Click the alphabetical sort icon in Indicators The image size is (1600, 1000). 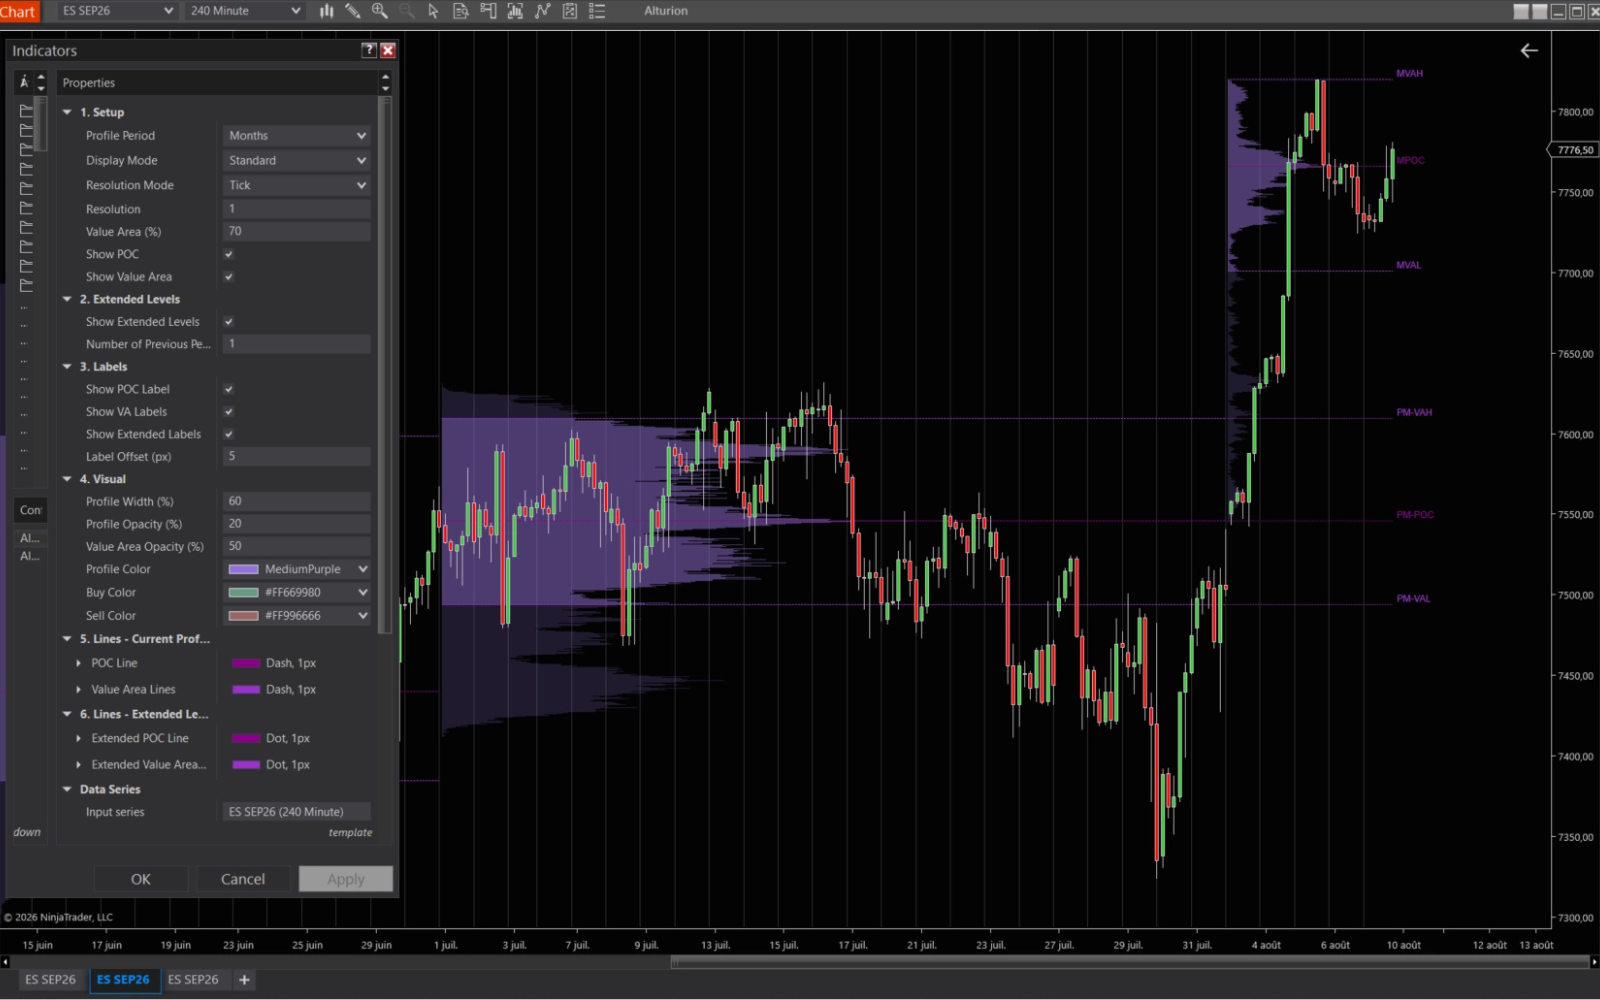point(24,82)
